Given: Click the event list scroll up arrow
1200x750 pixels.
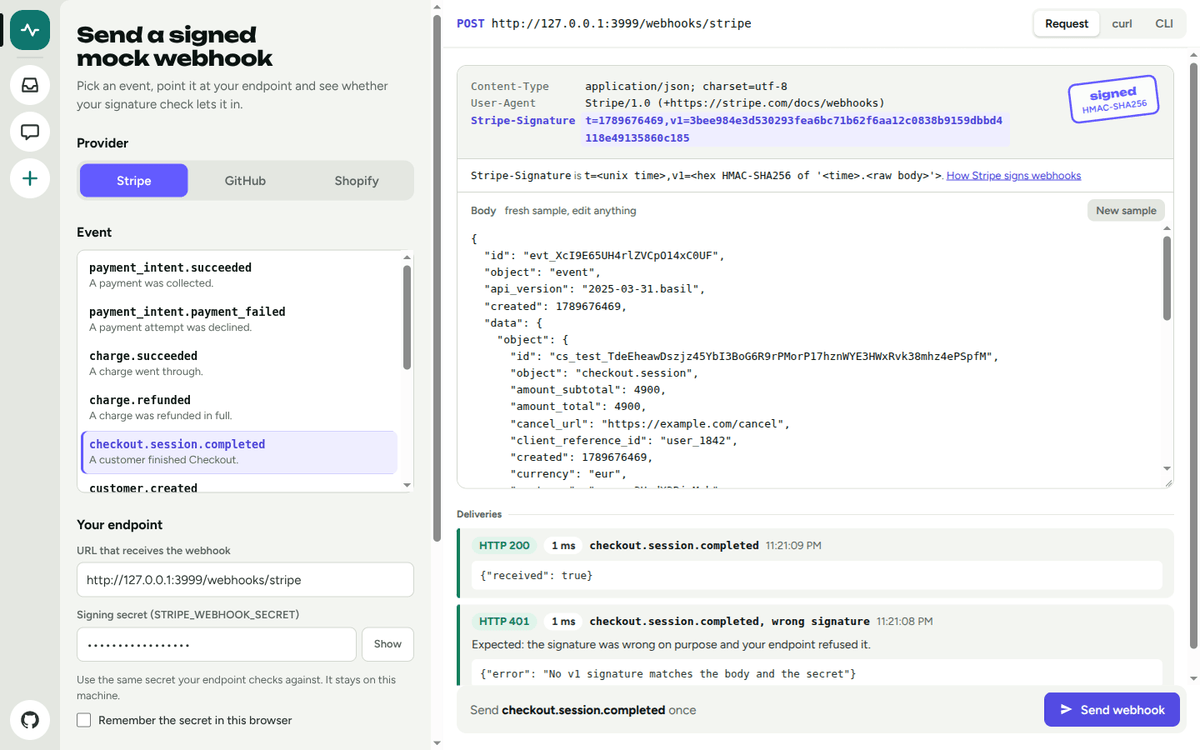Looking at the screenshot, I should 406,259.
